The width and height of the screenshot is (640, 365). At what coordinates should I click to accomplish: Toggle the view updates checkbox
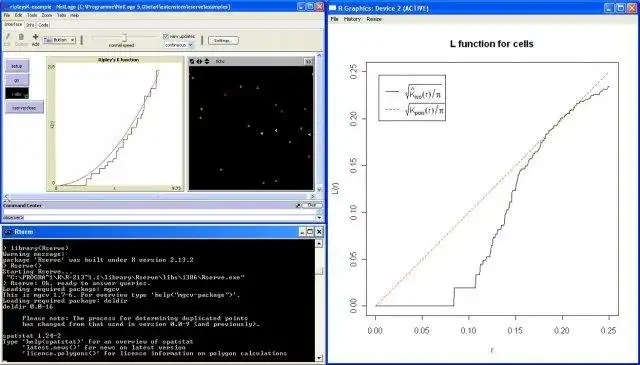tap(166, 36)
